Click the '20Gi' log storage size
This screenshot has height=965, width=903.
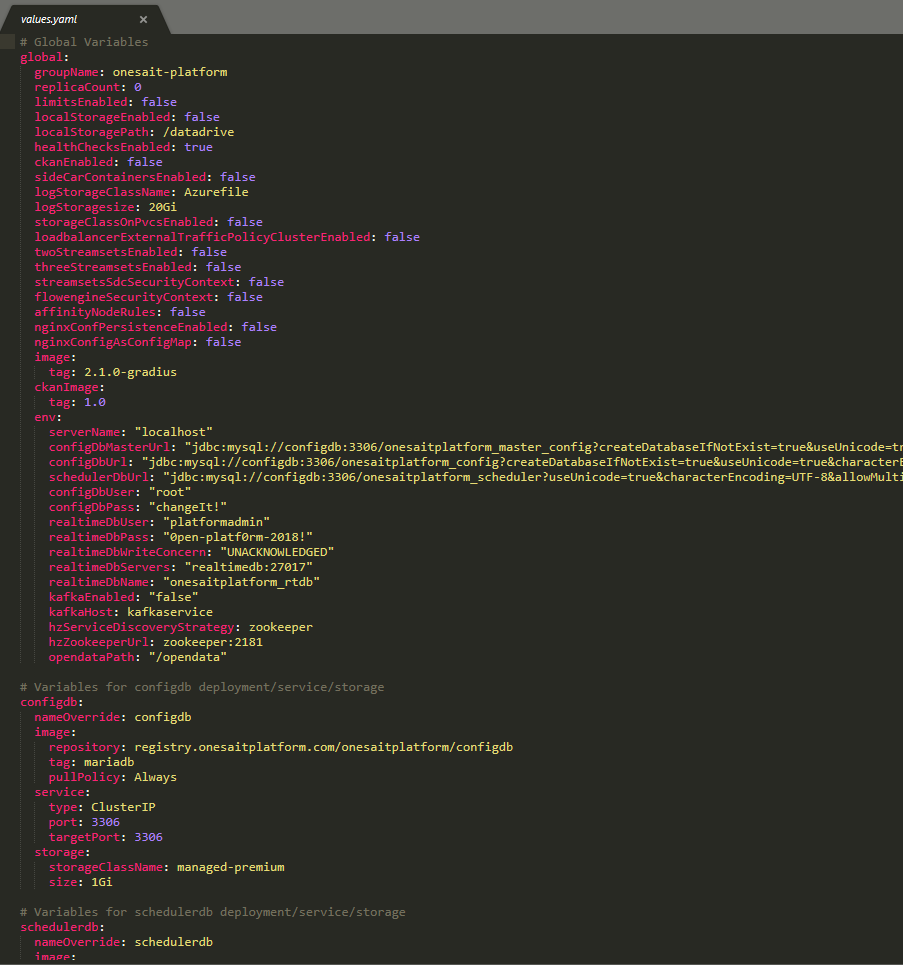163,207
